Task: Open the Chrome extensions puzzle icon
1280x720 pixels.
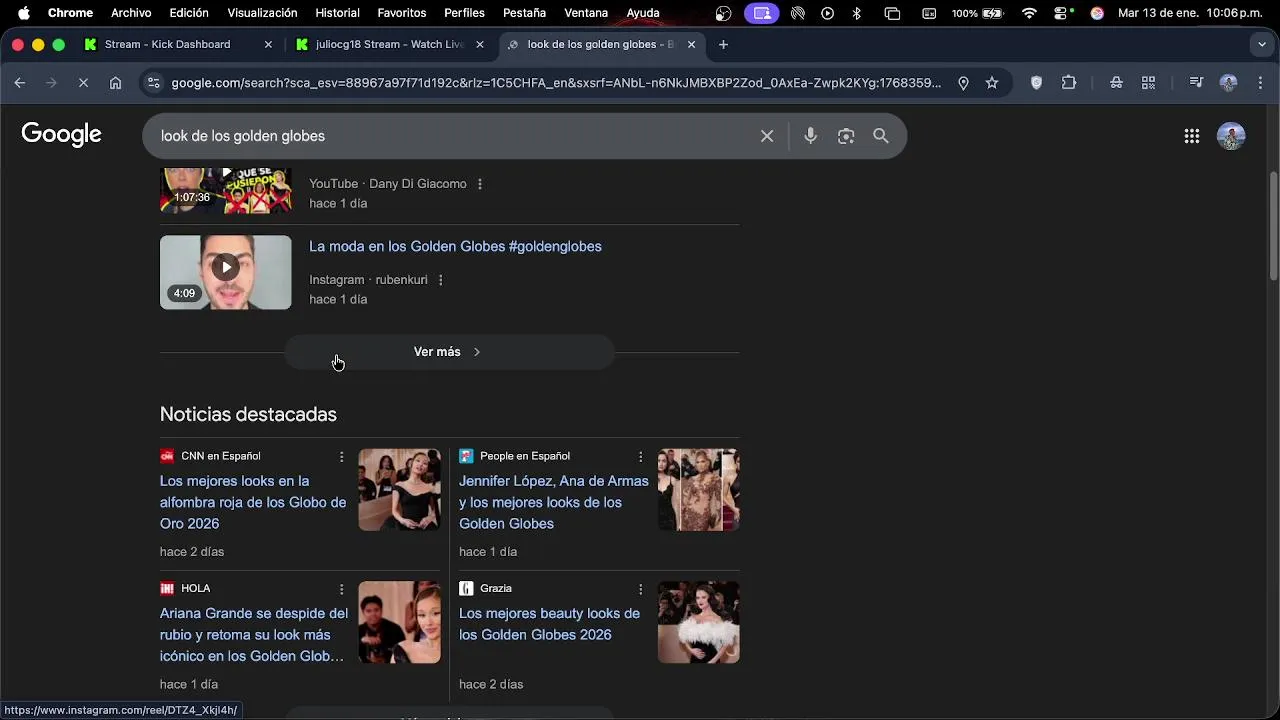Action: (x=1069, y=83)
